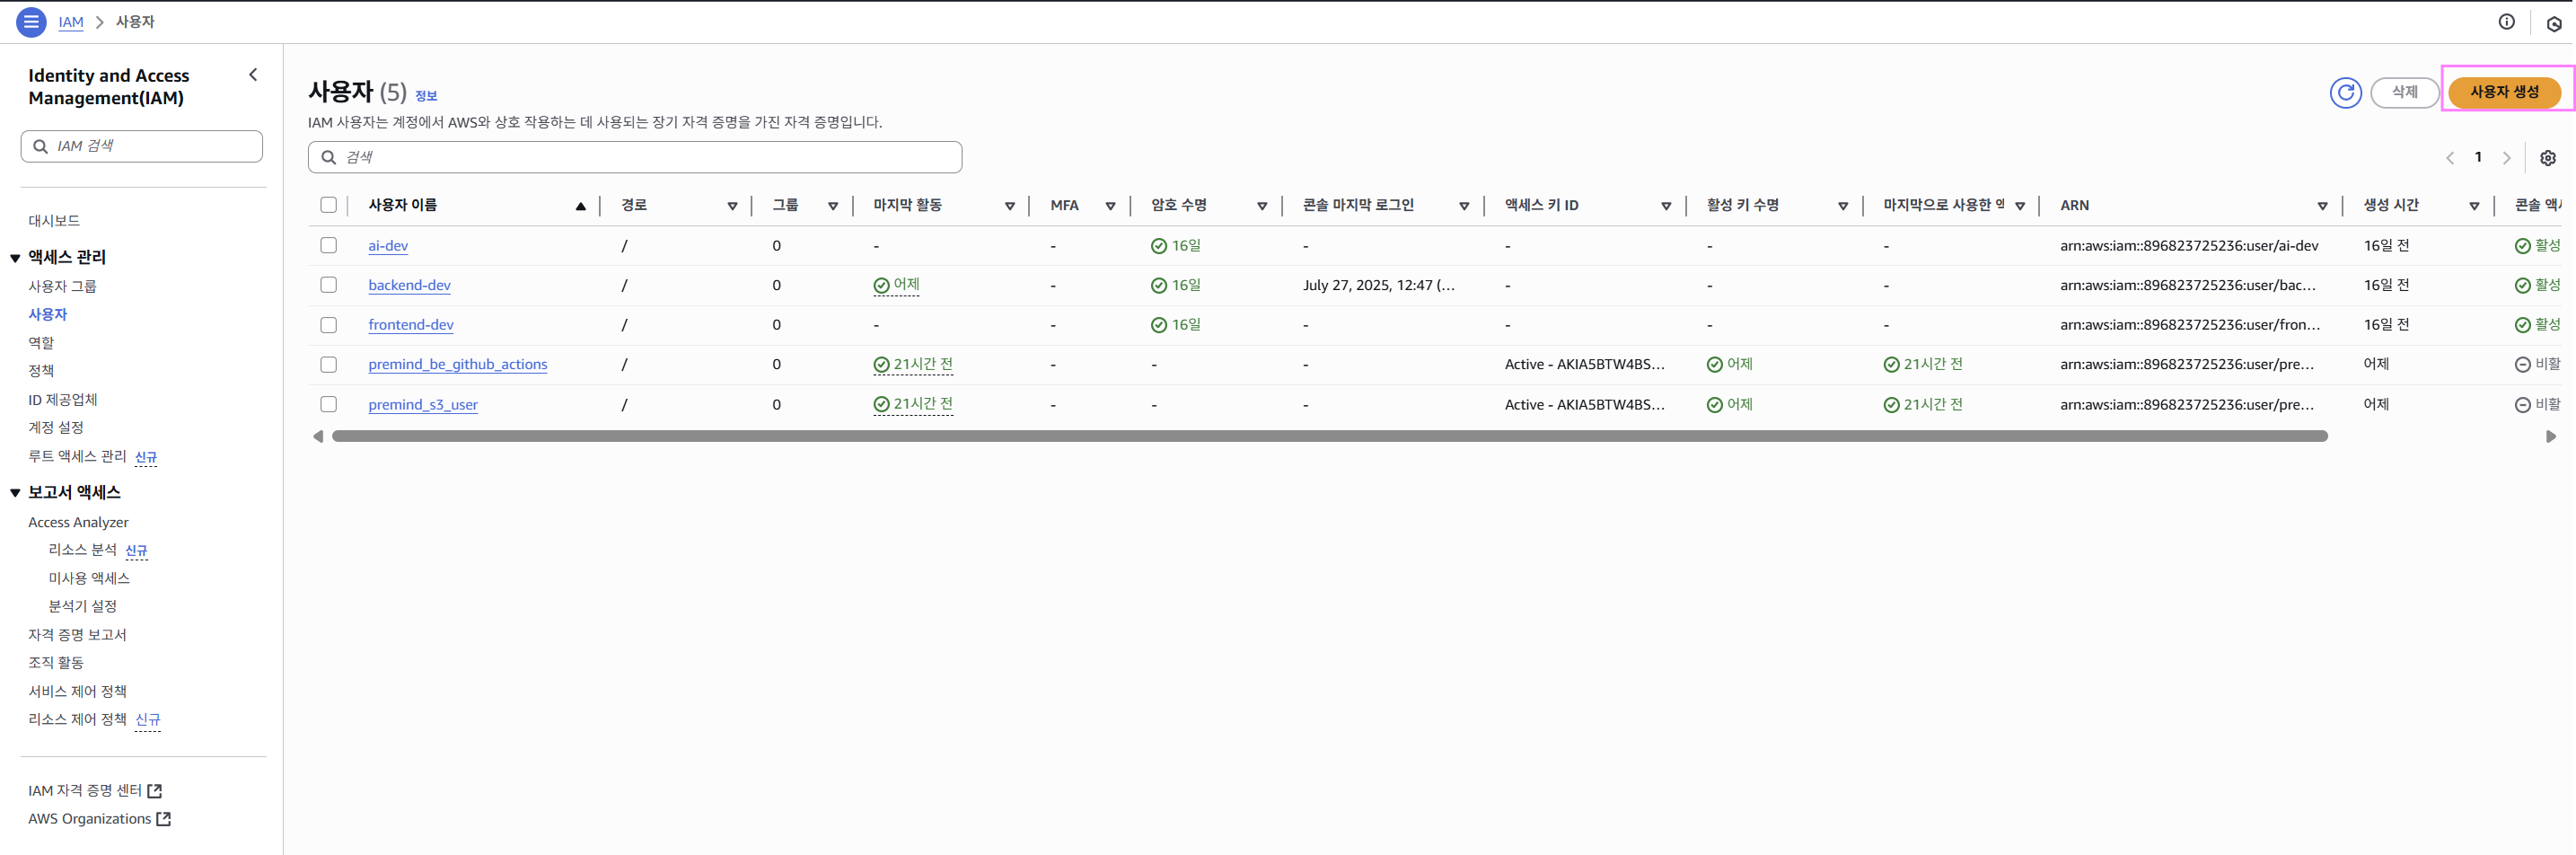Collapse the 보고서 액세스 section
The image size is (2576, 855).
[15, 493]
